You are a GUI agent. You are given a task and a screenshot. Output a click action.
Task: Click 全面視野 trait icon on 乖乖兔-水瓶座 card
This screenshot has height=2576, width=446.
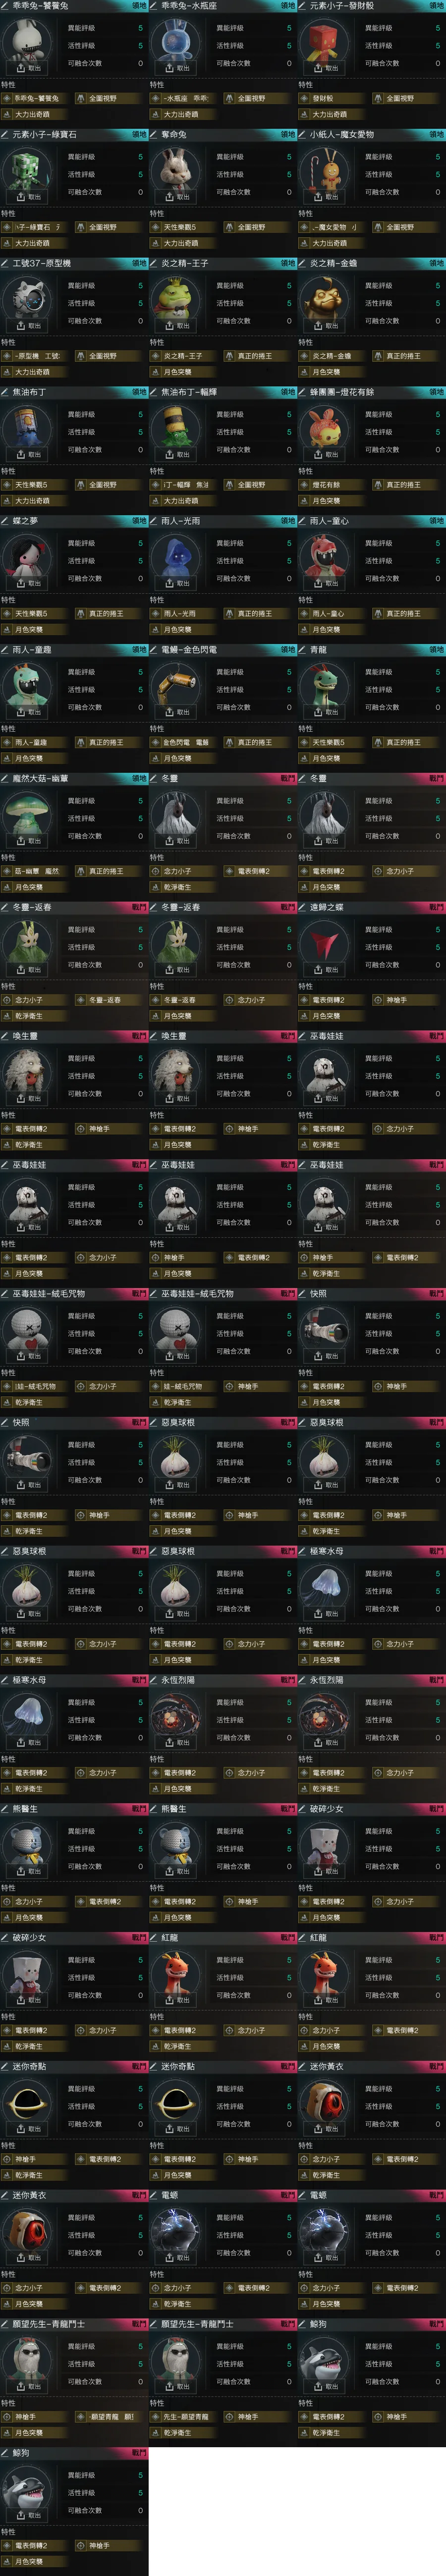click(x=230, y=99)
